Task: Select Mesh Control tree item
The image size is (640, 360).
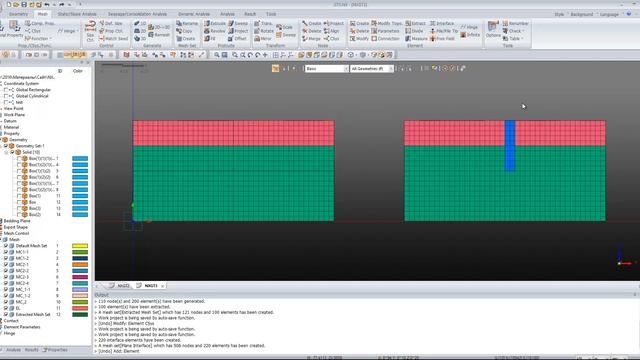Action: (x=16, y=233)
